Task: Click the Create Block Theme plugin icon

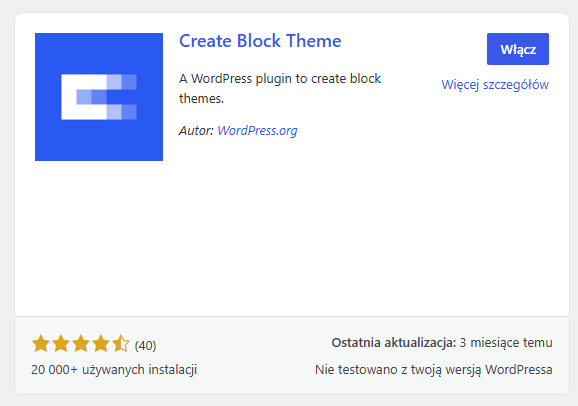Action: click(99, 97)
